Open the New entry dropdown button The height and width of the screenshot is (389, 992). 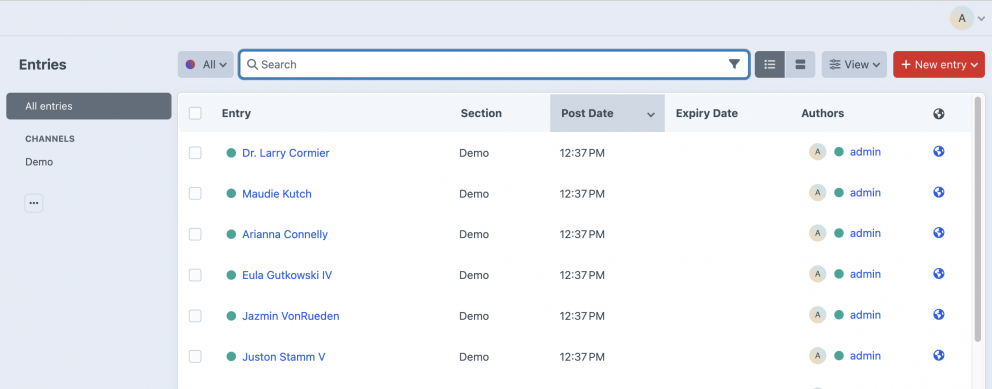pos(939,65)
